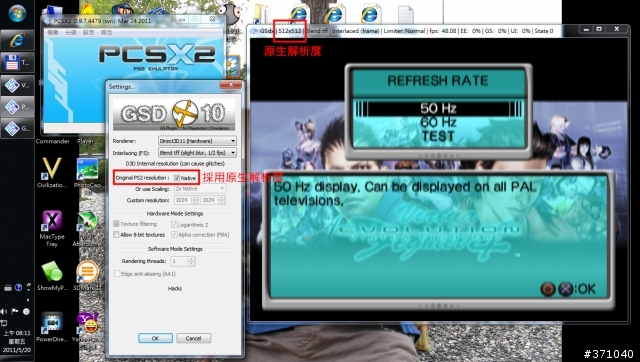Click the 'Software Mode Settings' heading
Viewport: 640px width, 362px height.
175,249
